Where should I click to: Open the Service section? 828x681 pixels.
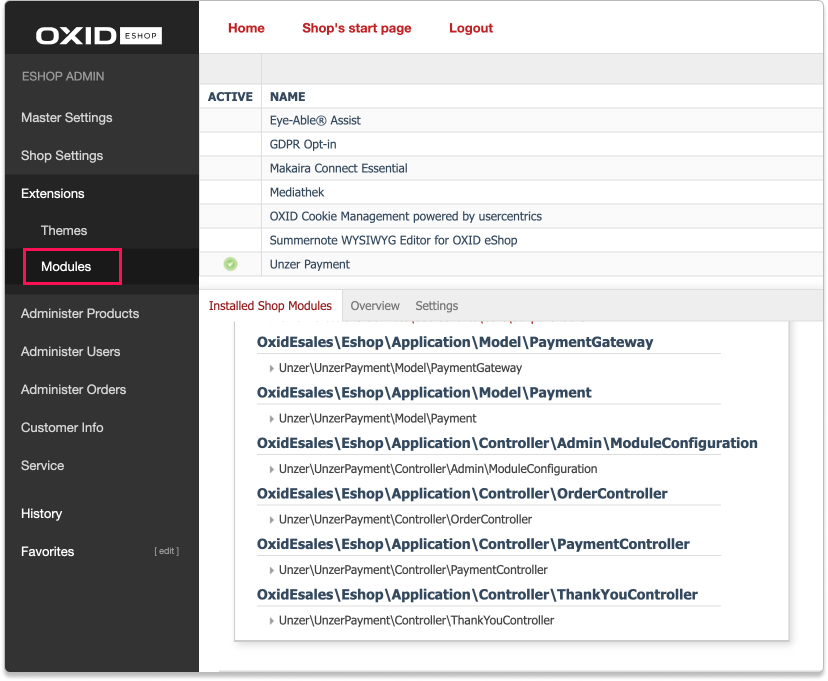click(x=42, y=465)
